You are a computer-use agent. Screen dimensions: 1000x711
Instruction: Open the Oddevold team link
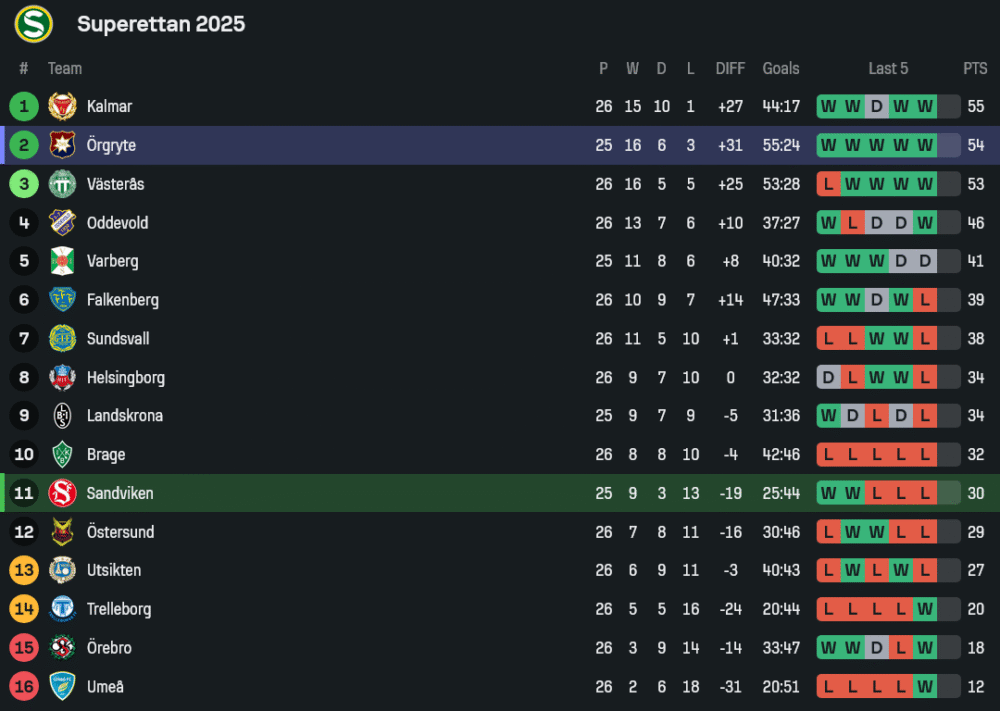click(117, 223)
